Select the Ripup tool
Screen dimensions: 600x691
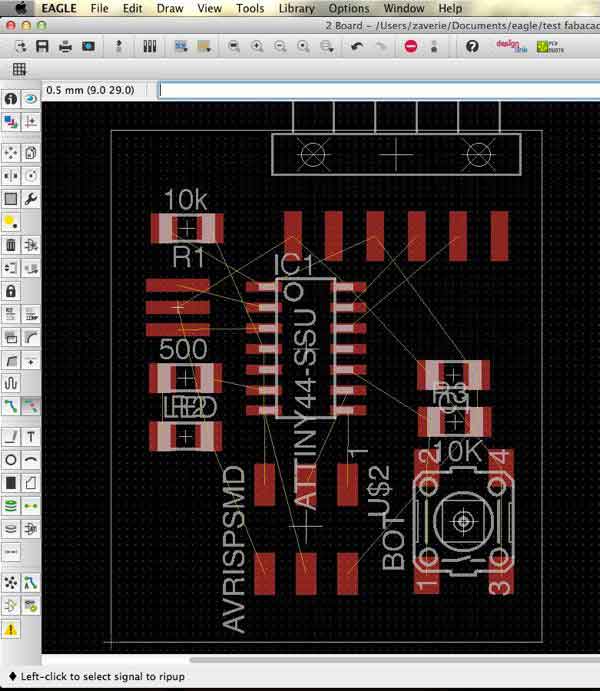pyautogui.click(x=31, y=406)
